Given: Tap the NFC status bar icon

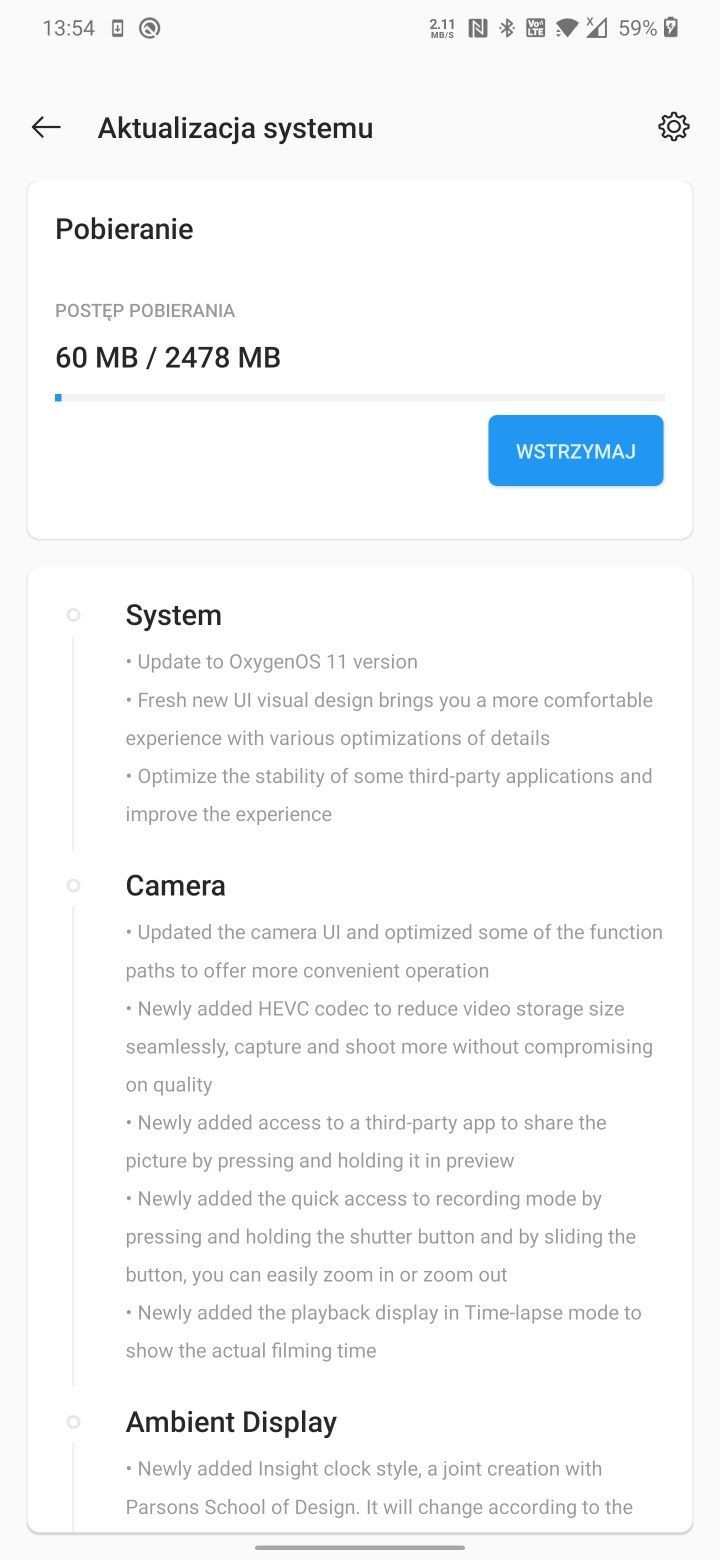Looking at the screenshot, I should (x=478, y=28).
